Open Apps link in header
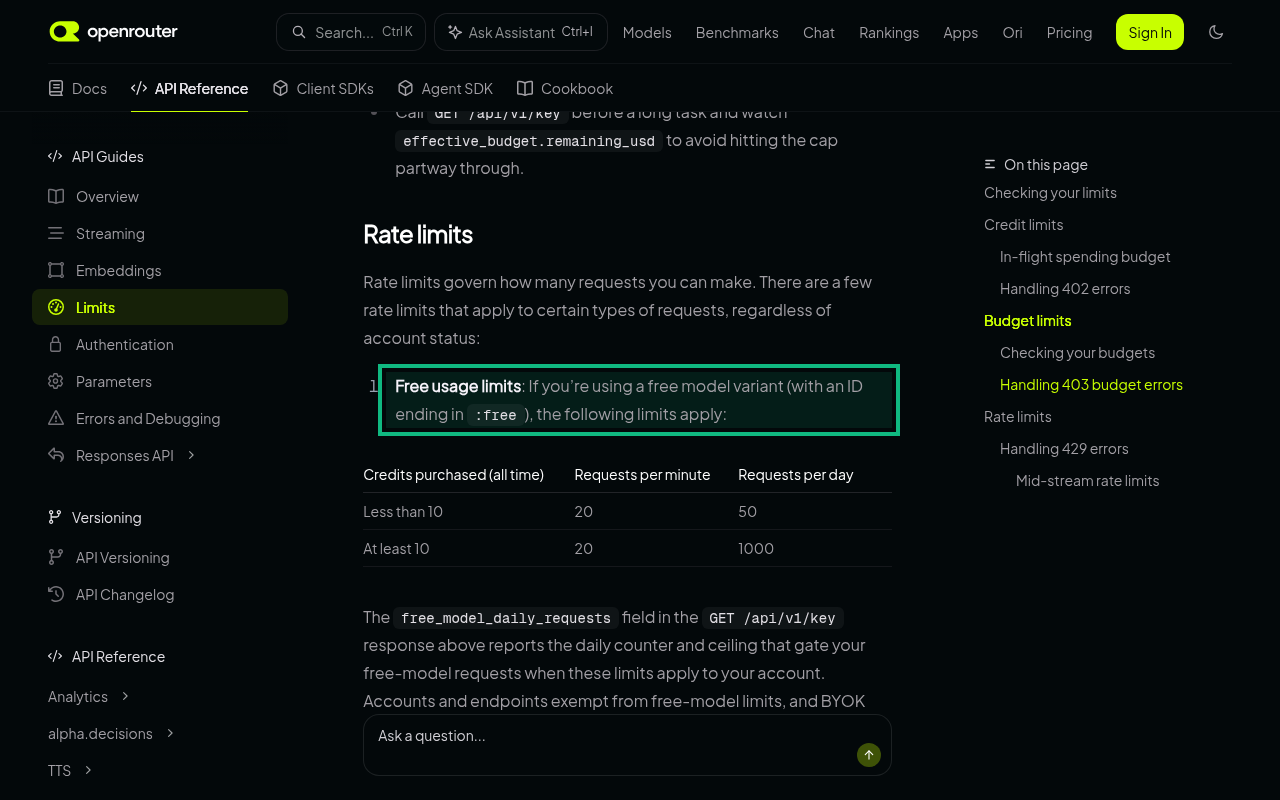 pyautogui.click(x=961, y=32)
